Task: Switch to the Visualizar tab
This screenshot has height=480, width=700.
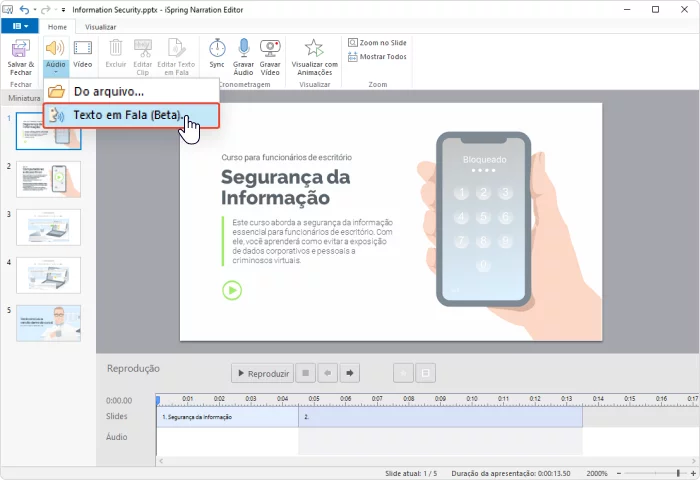Action: pyautogui.click(x=100, y=27)
